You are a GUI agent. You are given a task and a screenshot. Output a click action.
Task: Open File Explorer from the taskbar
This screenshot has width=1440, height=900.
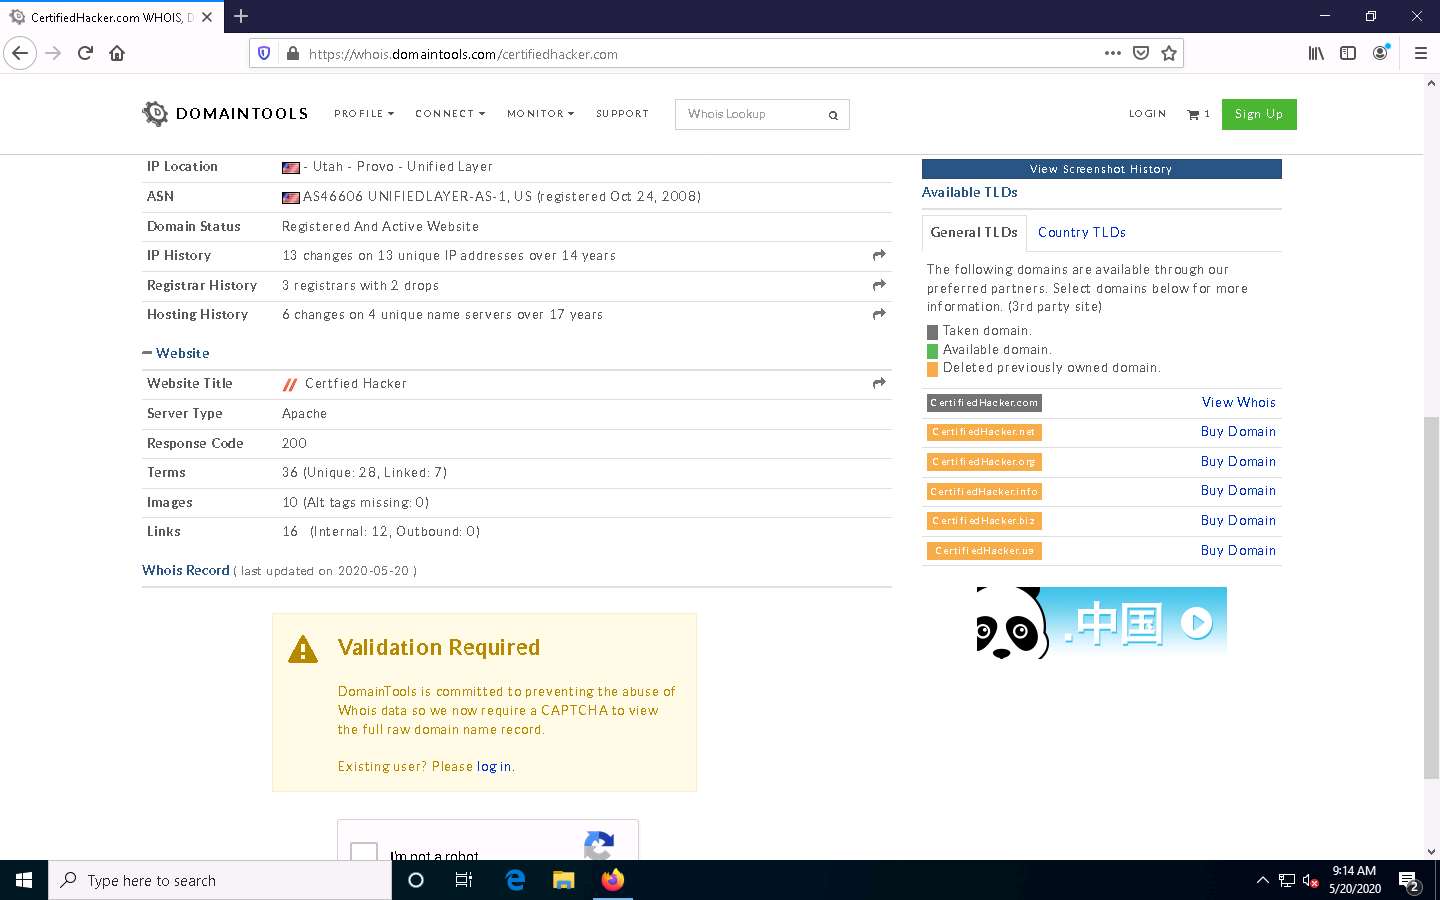(x=564, y=880)
